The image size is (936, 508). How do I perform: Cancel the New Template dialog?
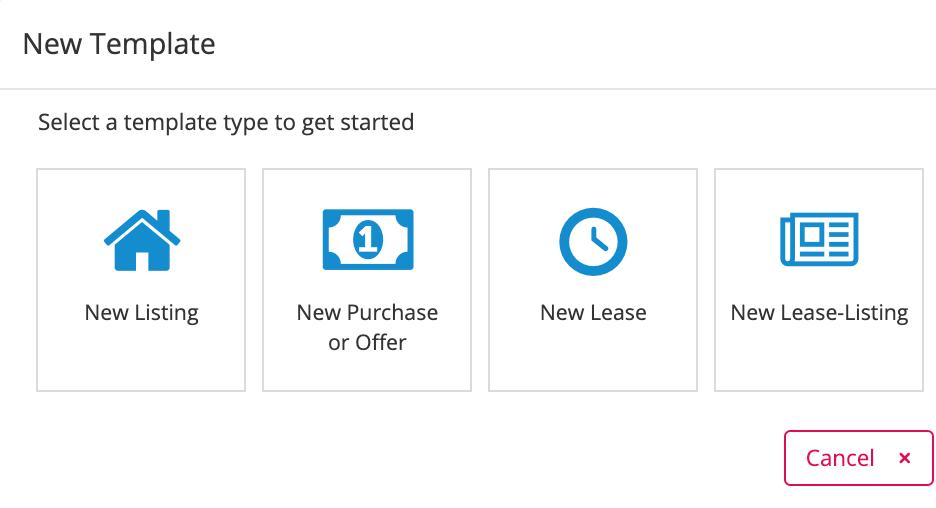tap(858, 458)
